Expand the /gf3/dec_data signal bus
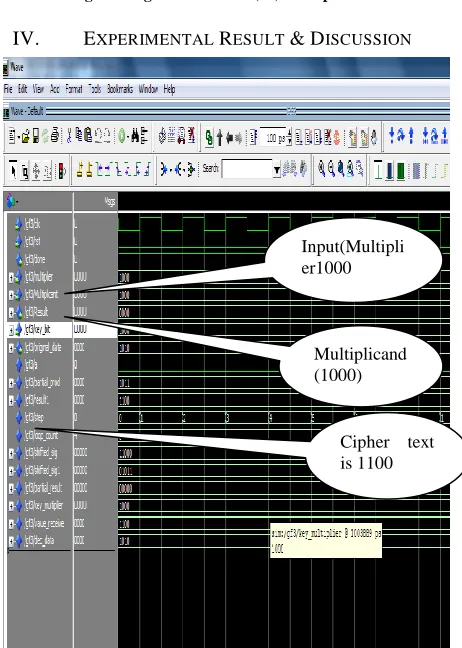 pyautogui.click(x=12, y=541)
